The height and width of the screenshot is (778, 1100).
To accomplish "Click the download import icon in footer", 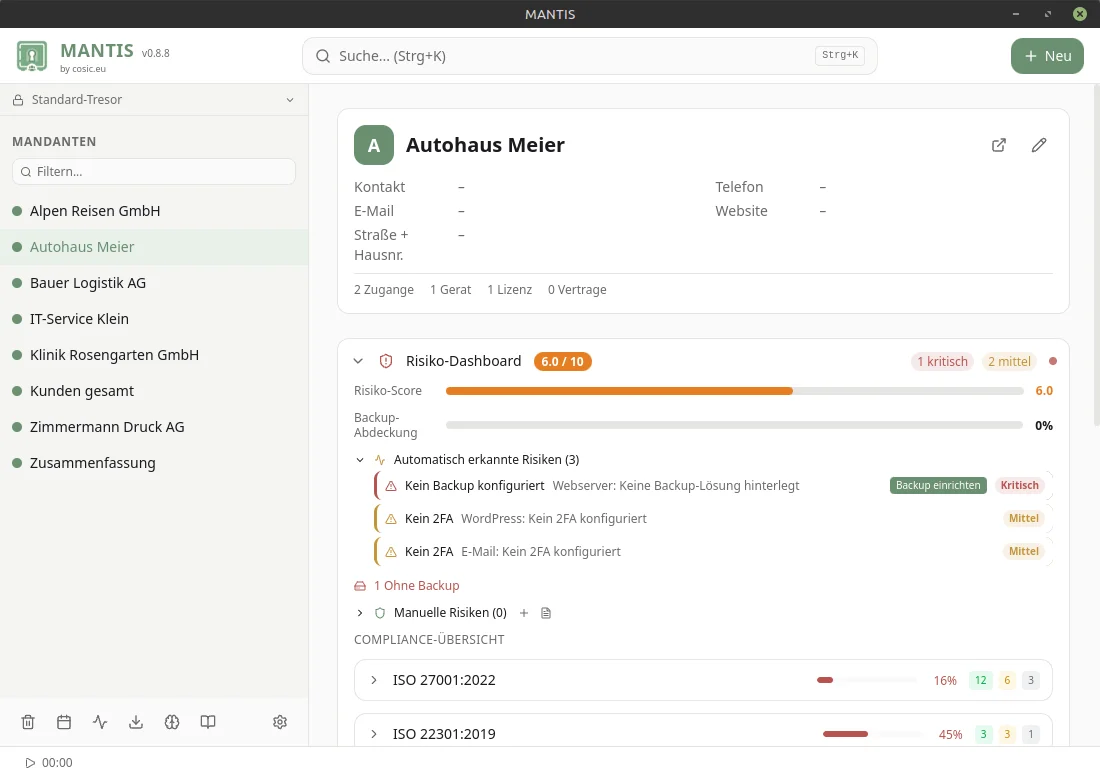I will click(136, 722).
